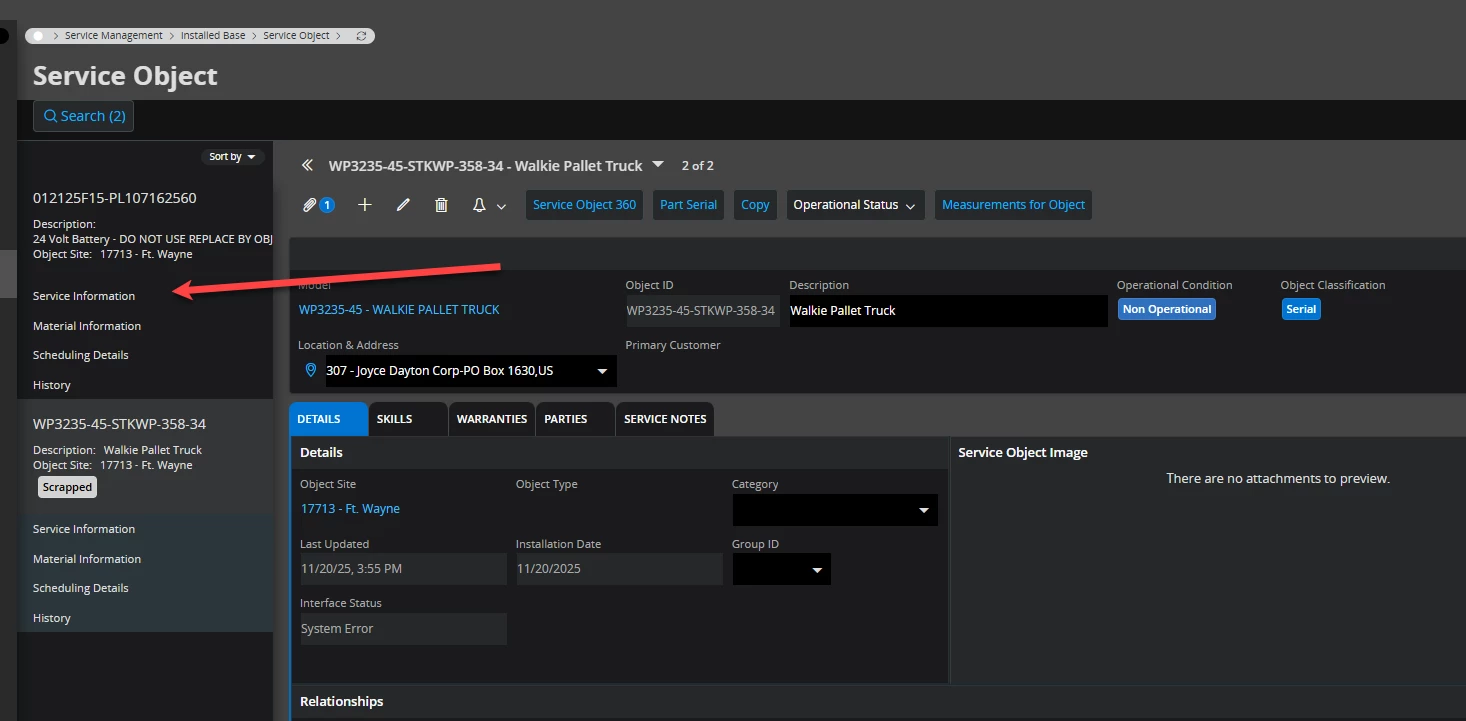
Task: Click the plus icon to add new object
Action: tap(365, 205)
